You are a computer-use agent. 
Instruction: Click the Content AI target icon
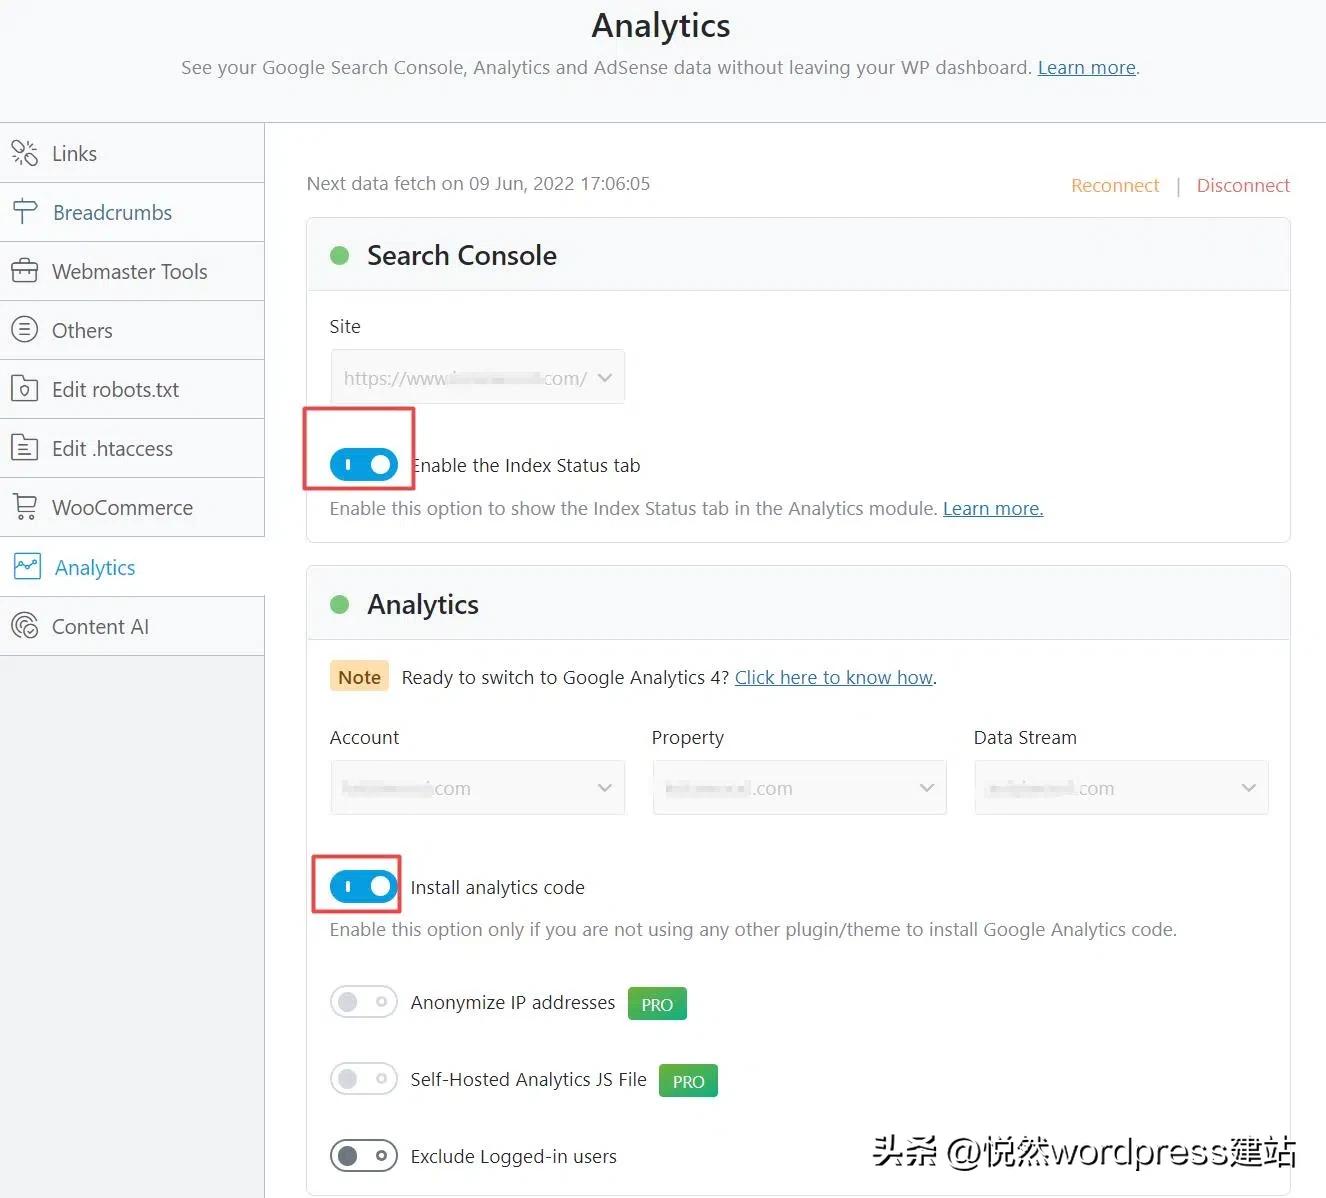pos(25,626)
